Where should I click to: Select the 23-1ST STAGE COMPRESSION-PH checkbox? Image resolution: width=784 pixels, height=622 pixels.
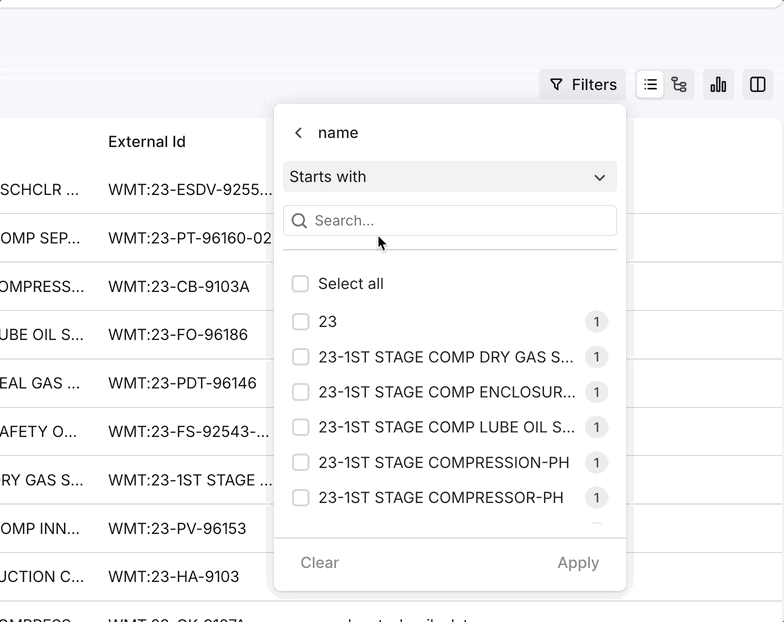pos(300,463)
